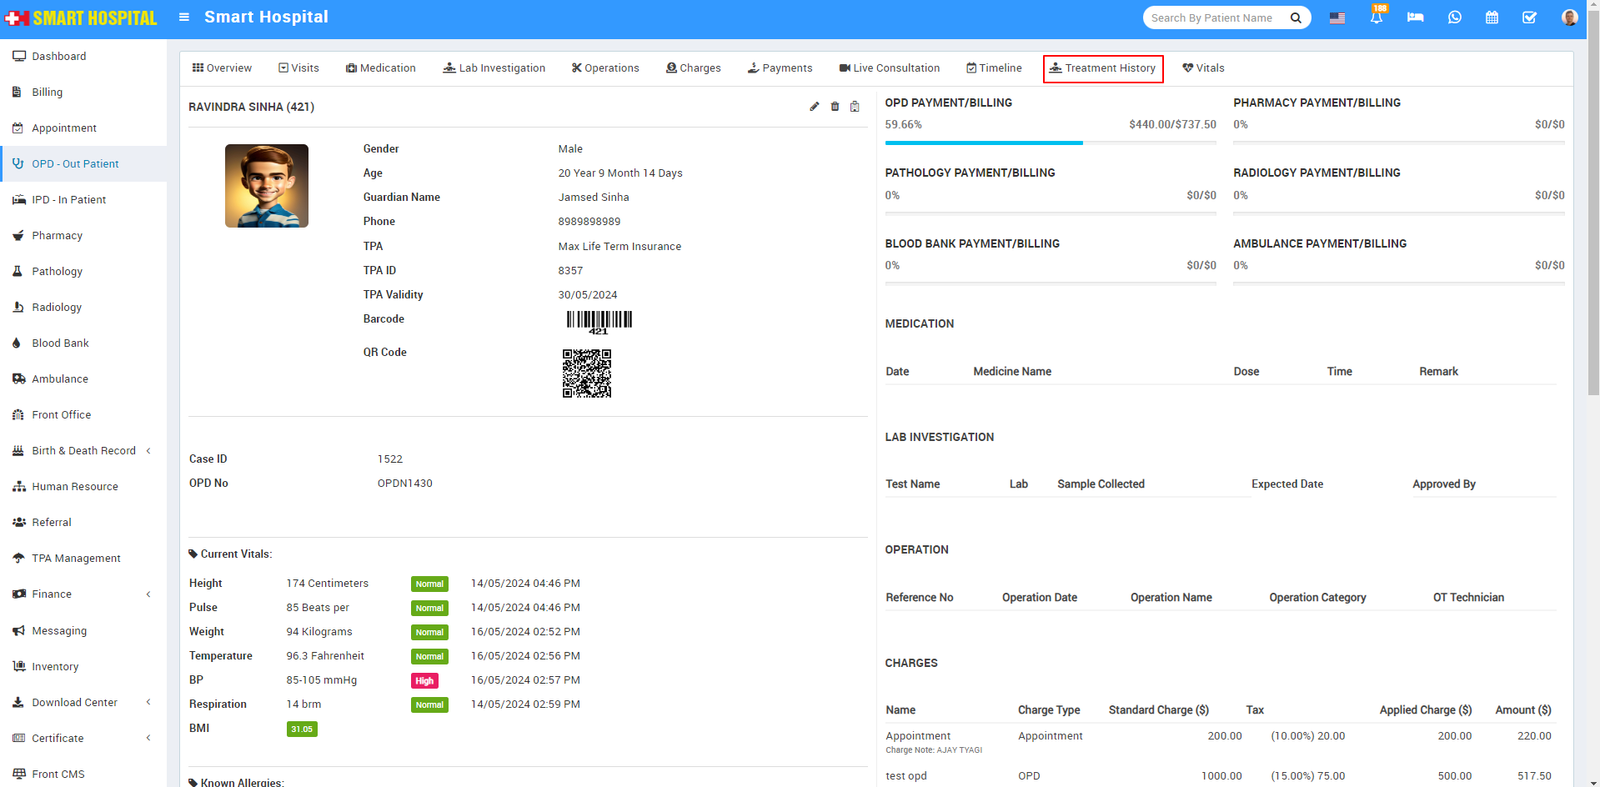The width and height of the screenshot is (1600, 787).
Task: Open Dashboard from the sidebar
Action: [x=59, y=56]
